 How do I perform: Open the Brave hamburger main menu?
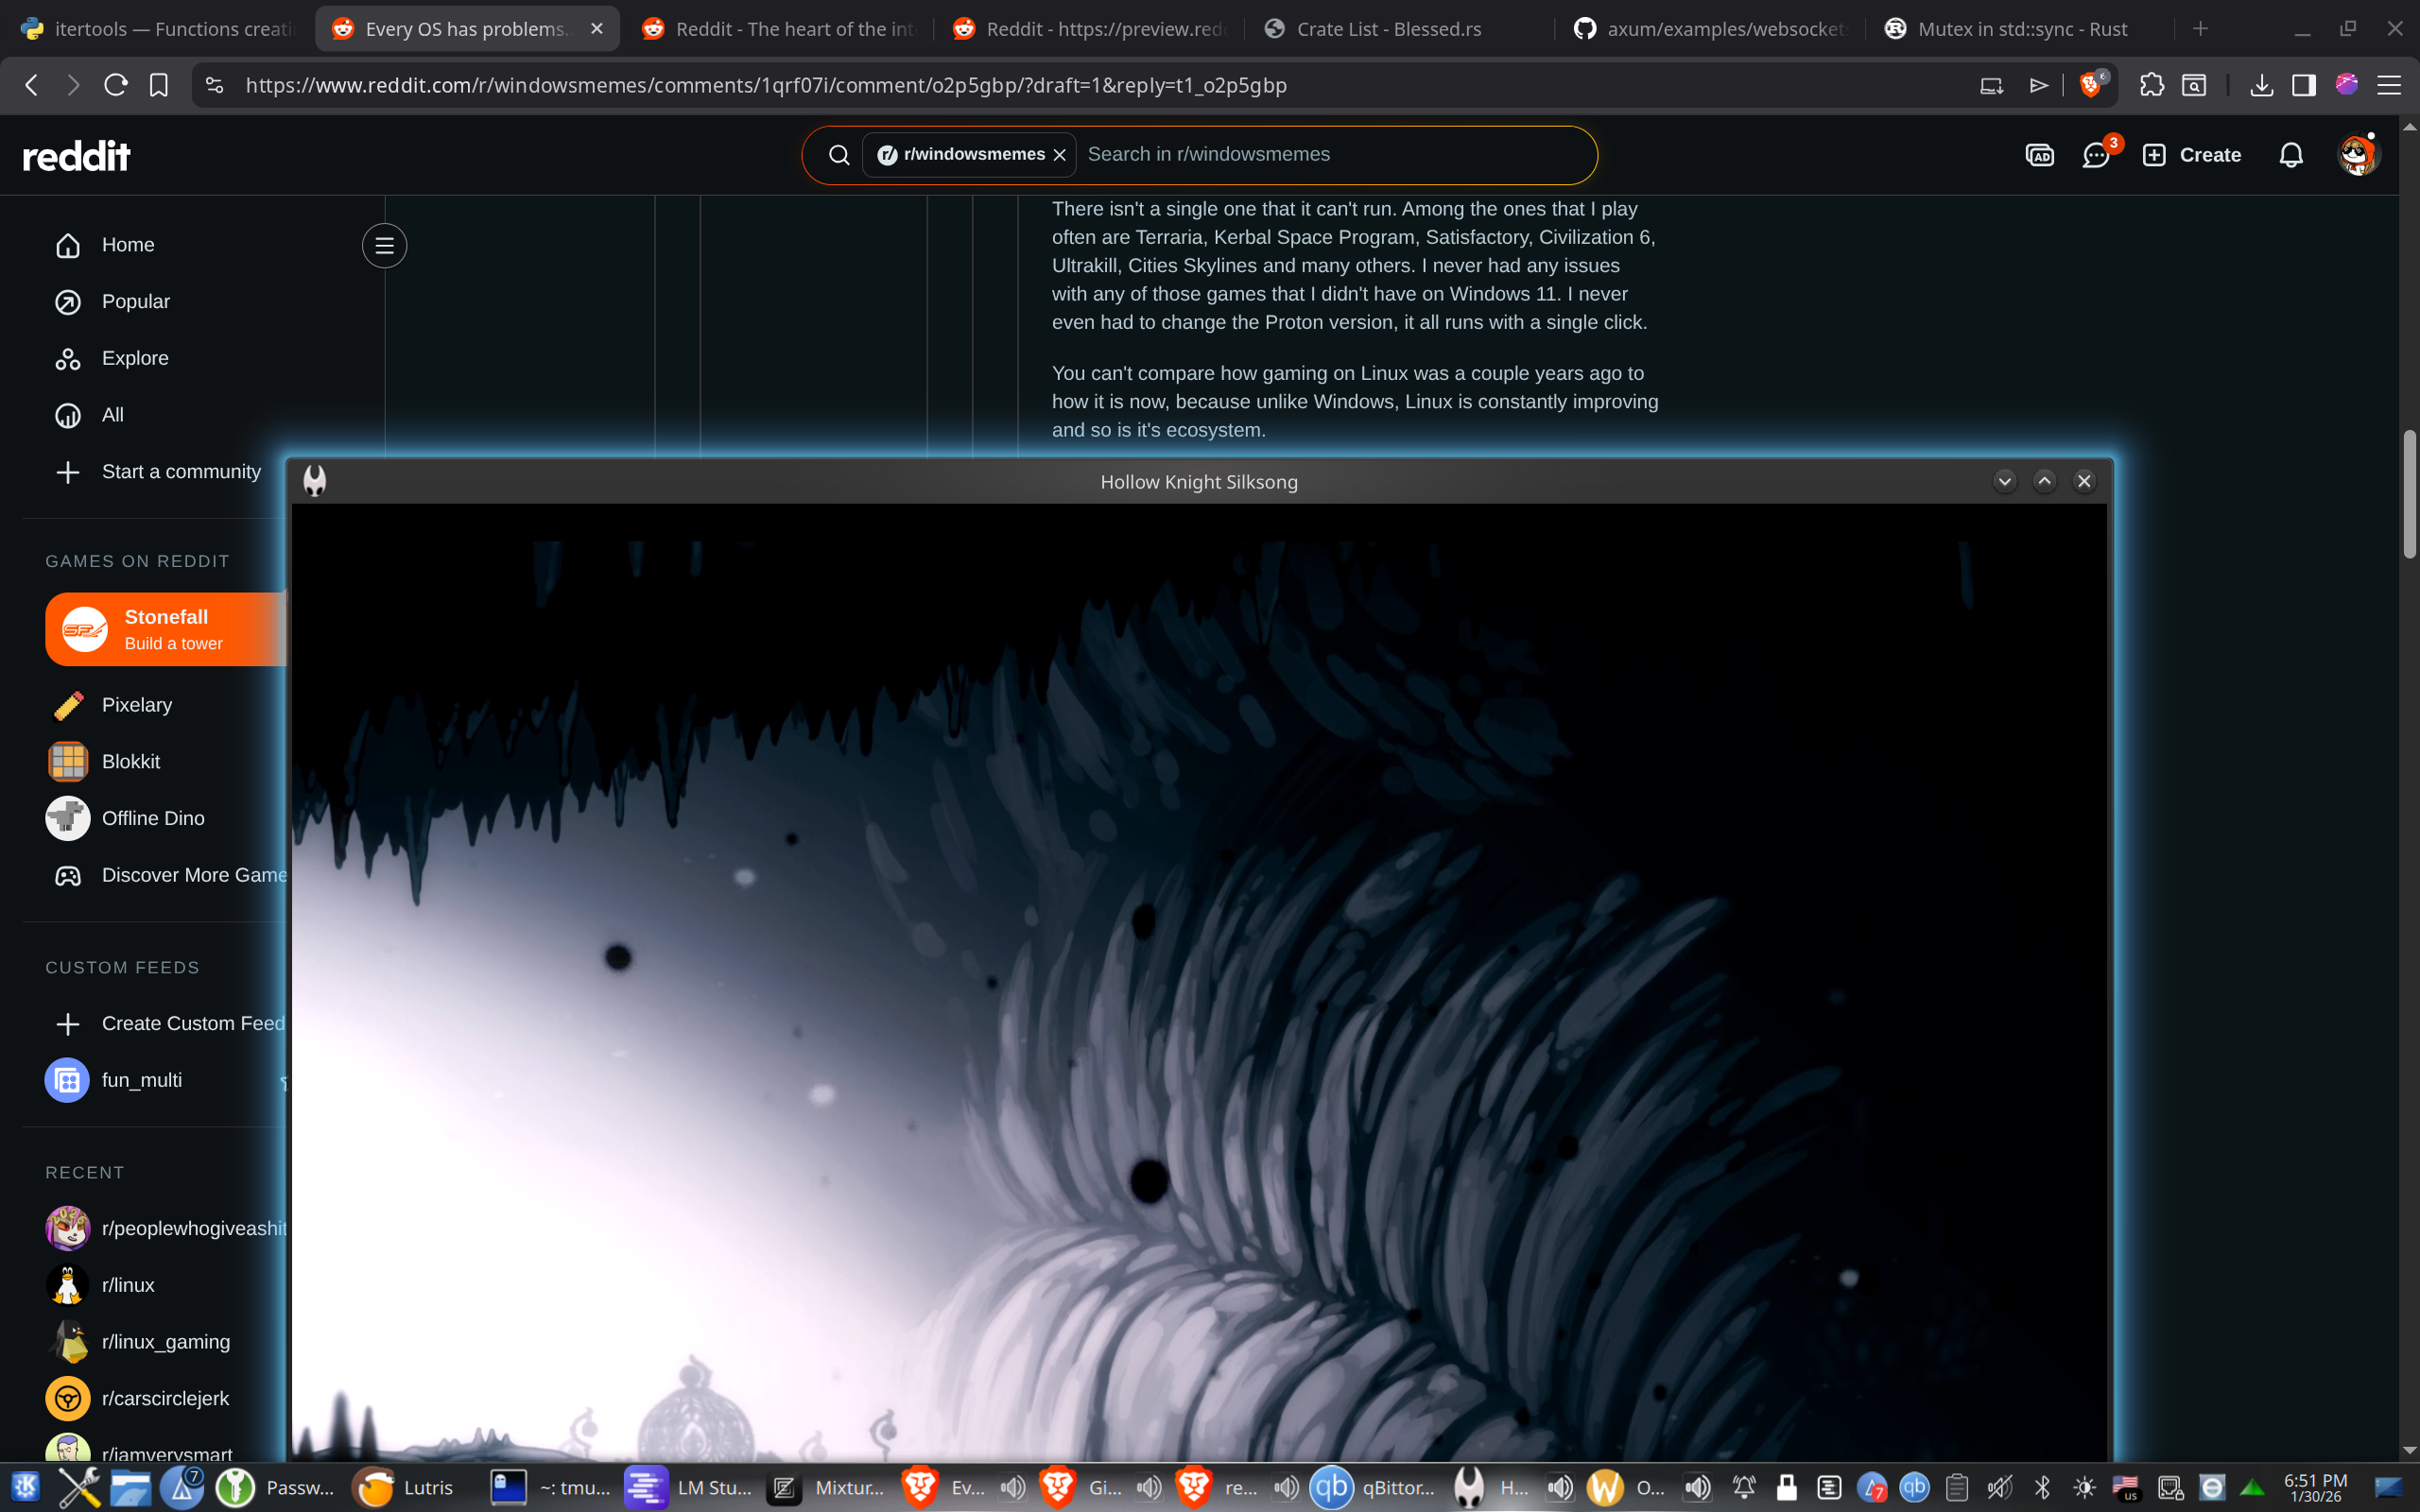(x=2389, y=85)
